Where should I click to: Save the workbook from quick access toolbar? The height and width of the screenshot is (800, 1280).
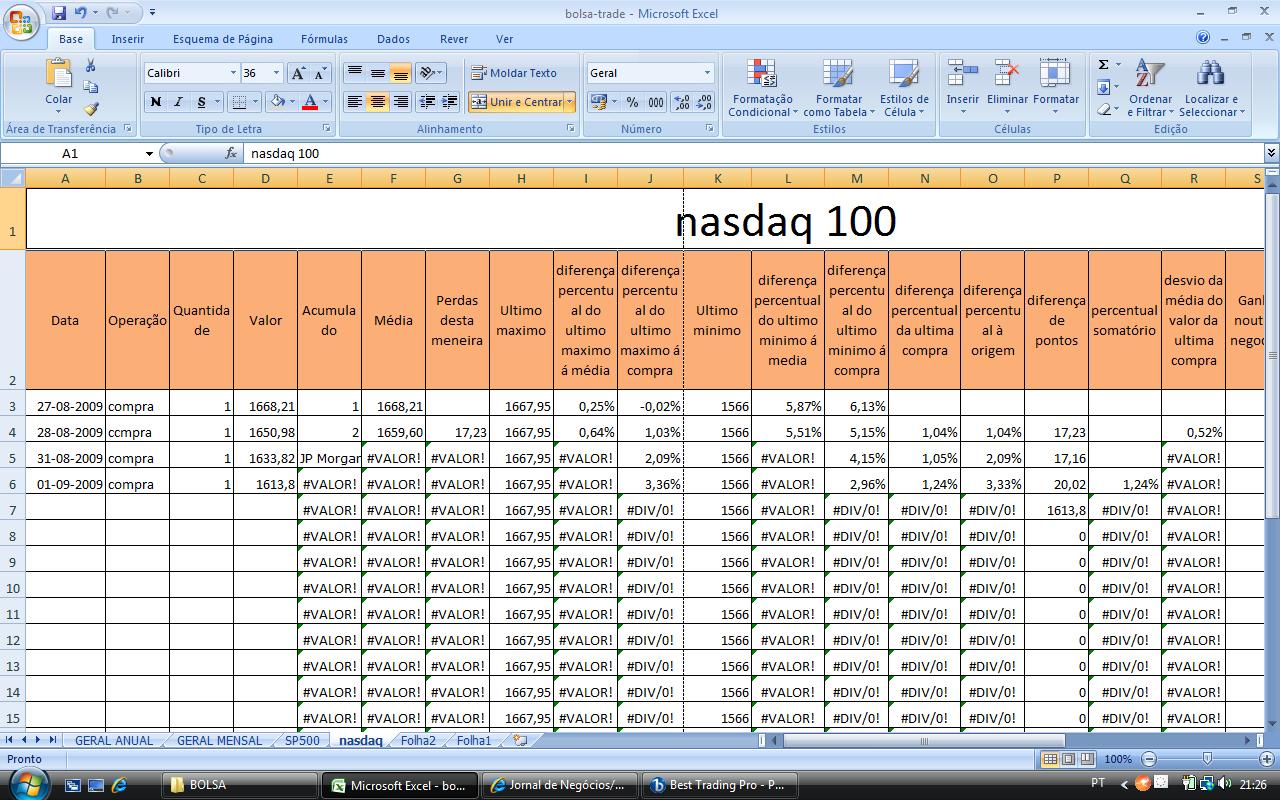tap(59, 13)
